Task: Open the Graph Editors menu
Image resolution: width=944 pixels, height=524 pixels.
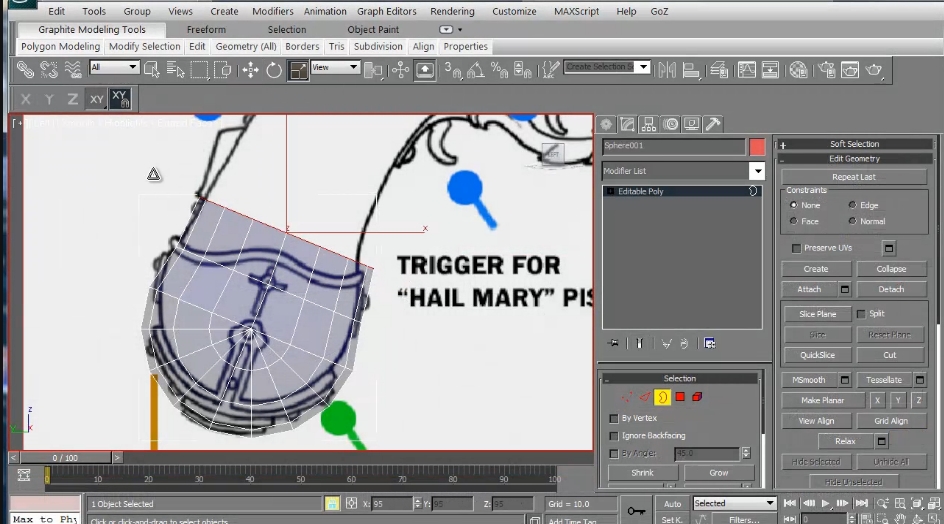Action: (387, 11)
